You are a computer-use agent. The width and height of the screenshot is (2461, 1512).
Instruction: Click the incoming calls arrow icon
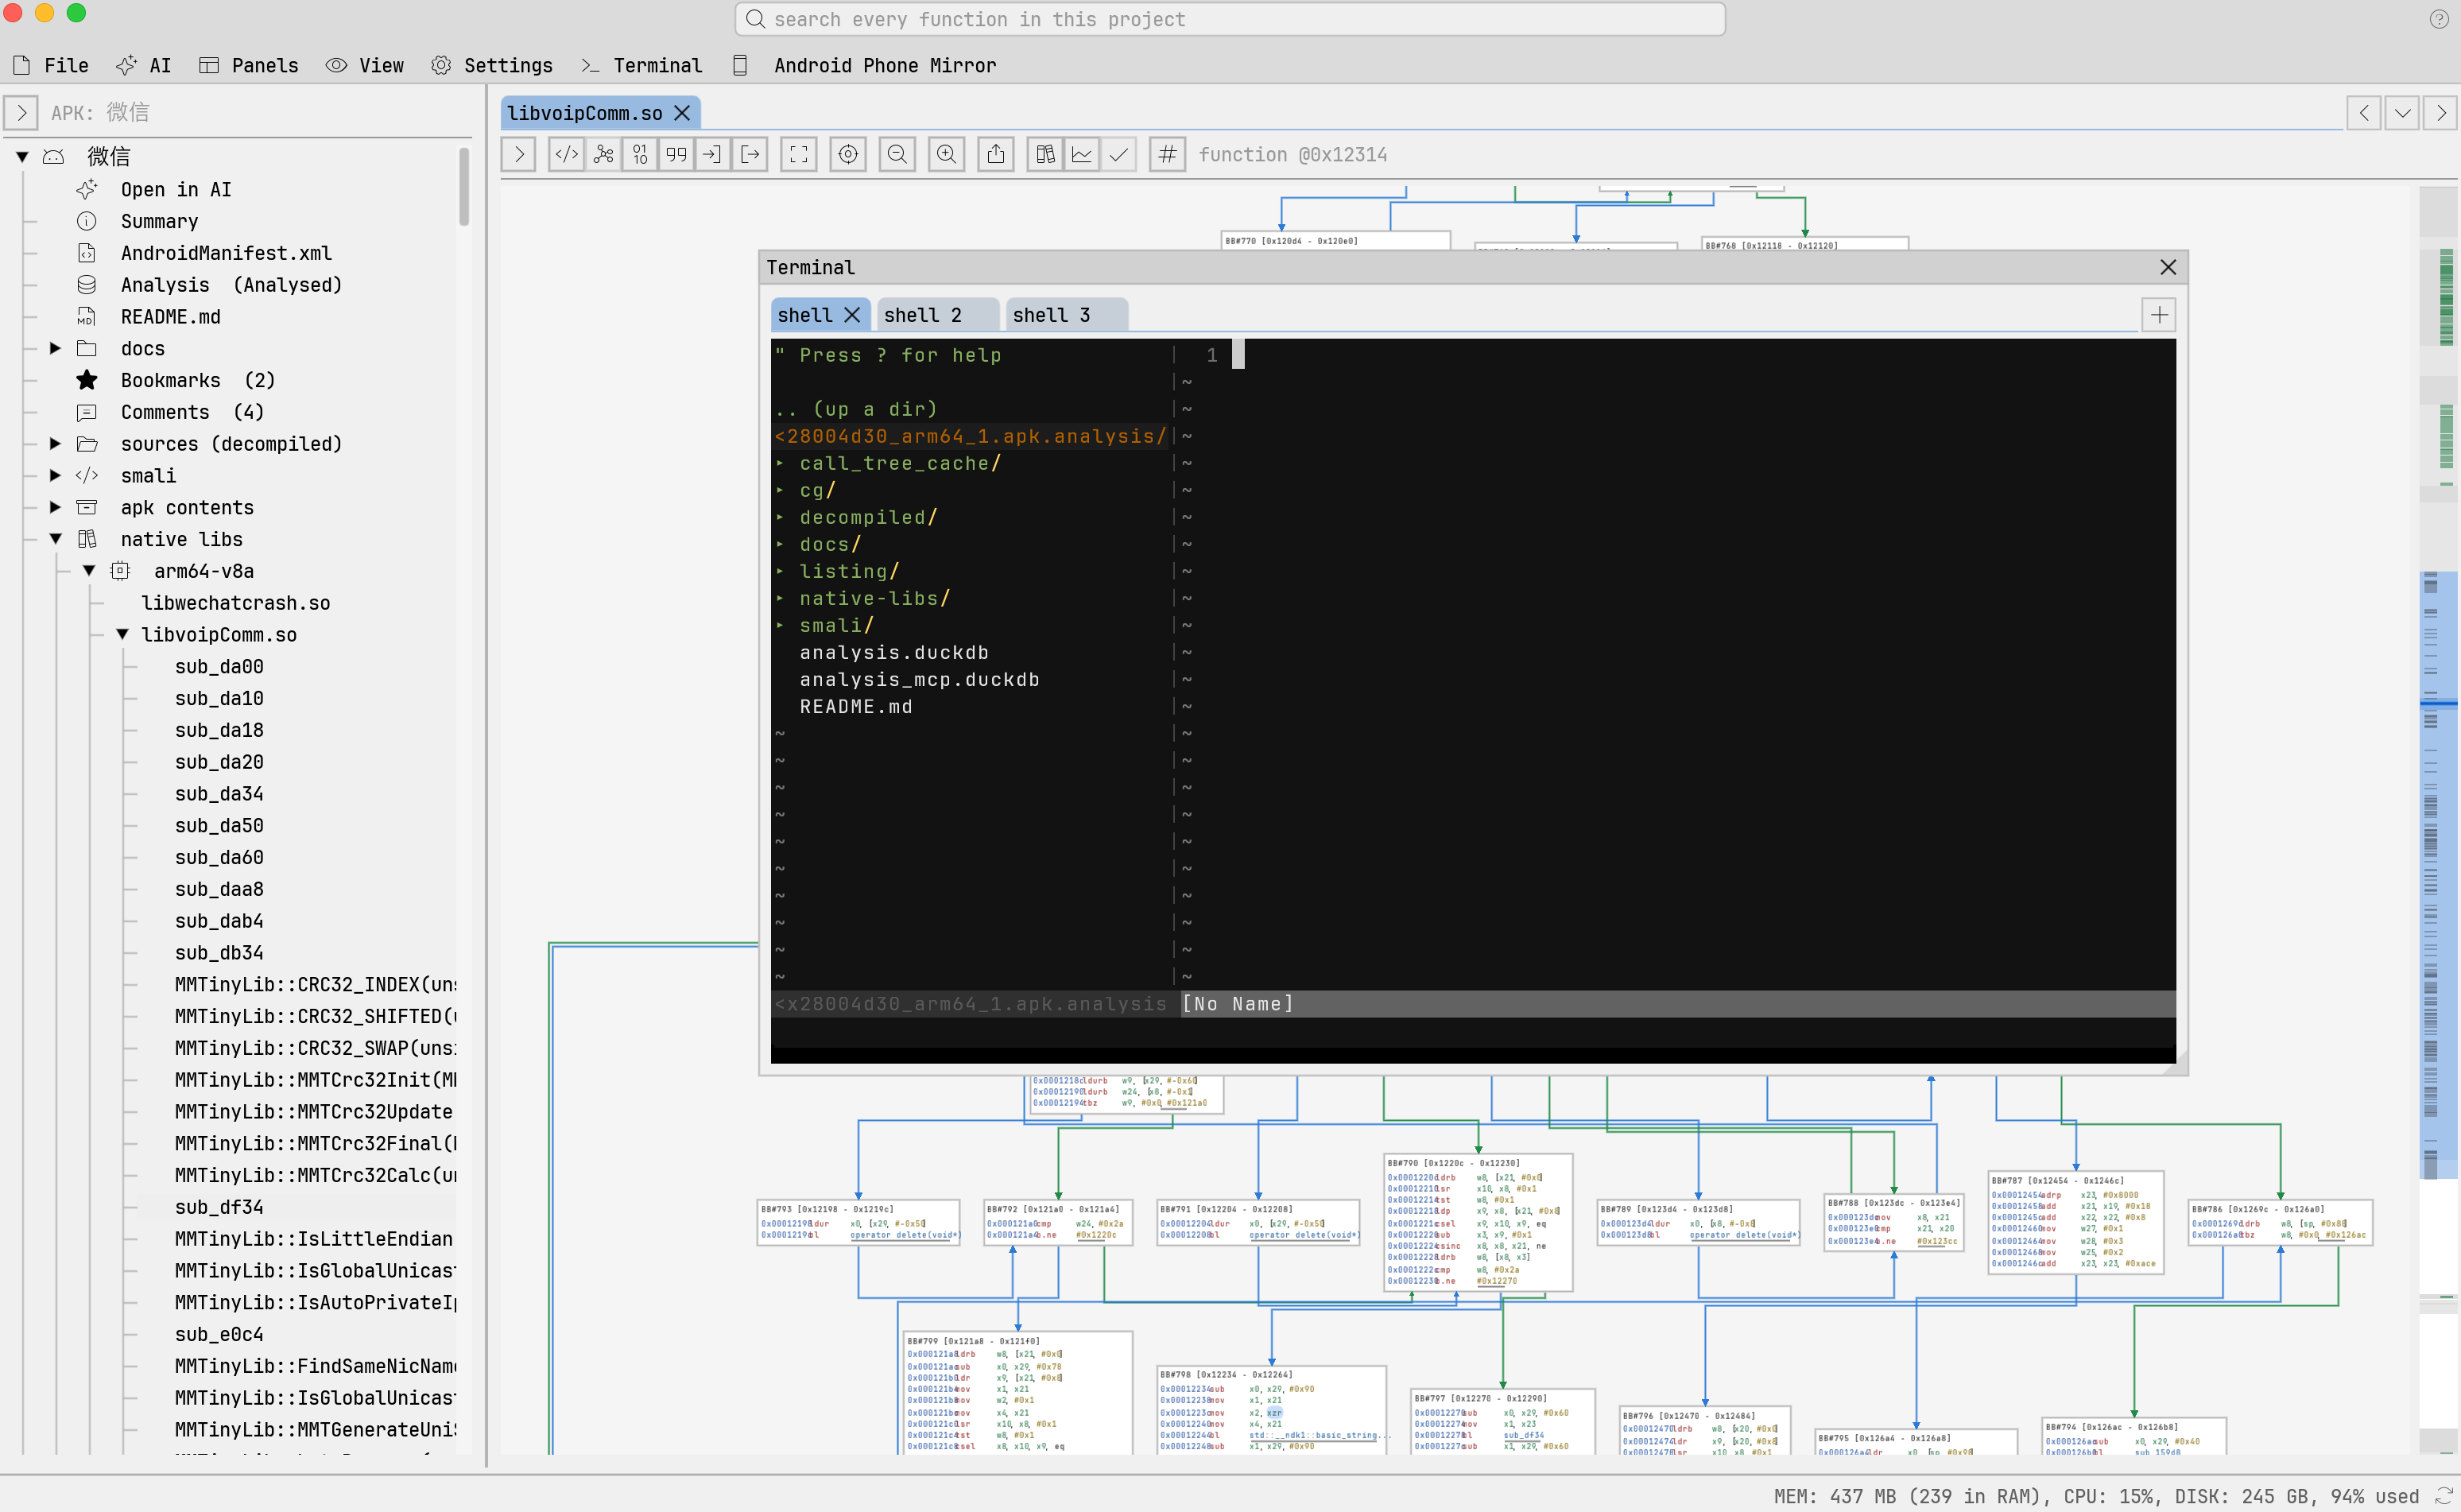click(x=712, y=154)
